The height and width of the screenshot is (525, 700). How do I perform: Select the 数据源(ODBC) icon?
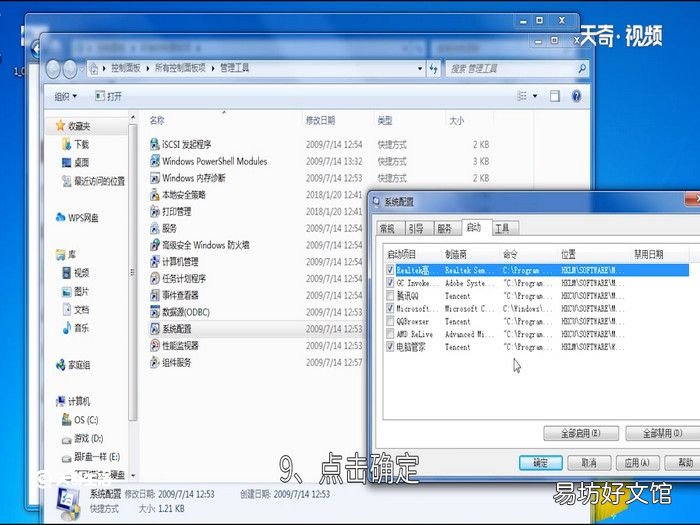(154, 312)
